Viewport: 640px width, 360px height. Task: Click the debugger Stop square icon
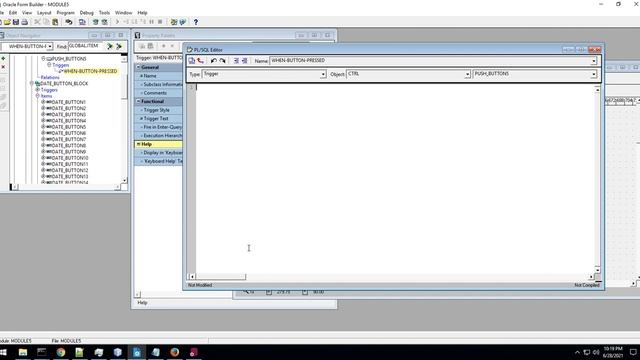[160, 22]
